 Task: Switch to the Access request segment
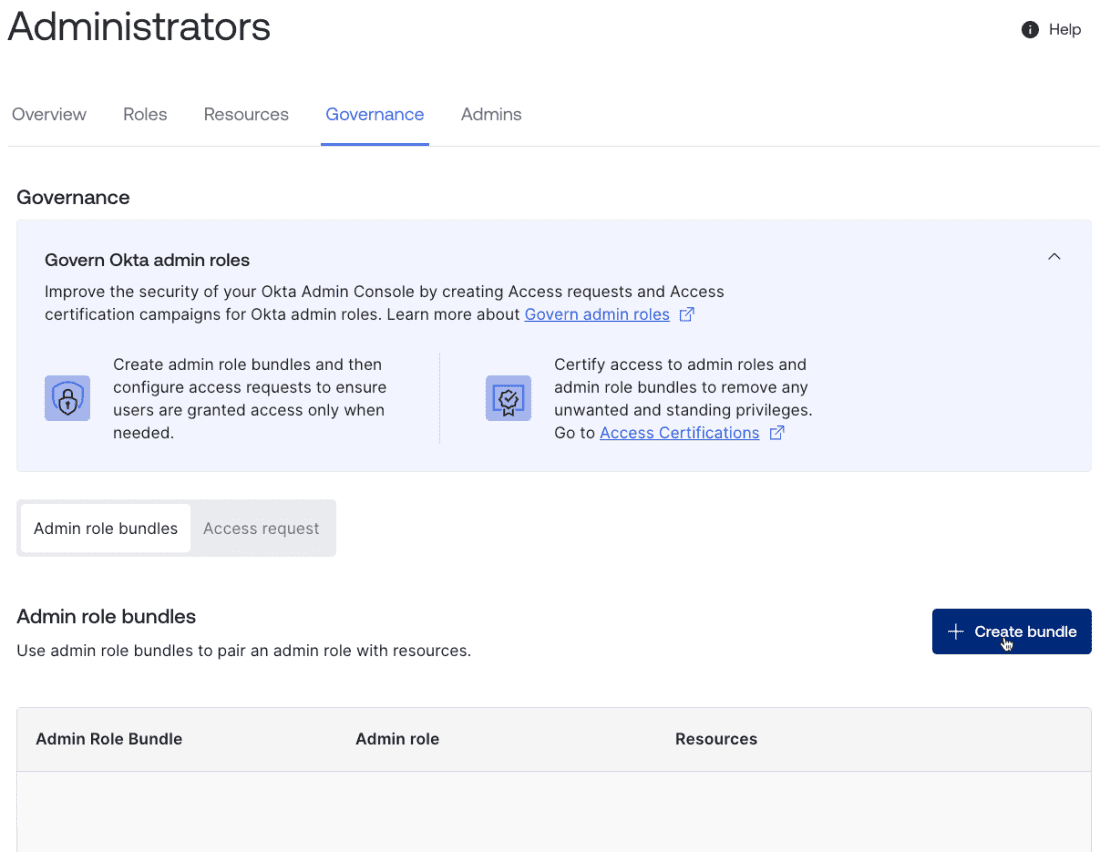coord(261,528)
